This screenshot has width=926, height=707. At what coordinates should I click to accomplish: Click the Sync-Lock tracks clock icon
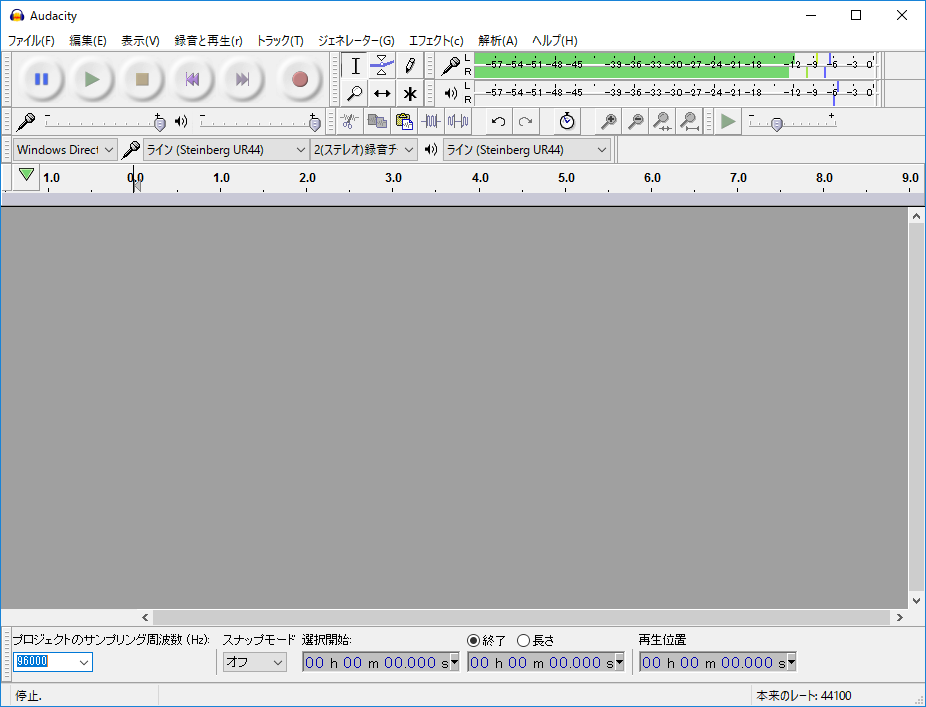[x=567, y=122]
